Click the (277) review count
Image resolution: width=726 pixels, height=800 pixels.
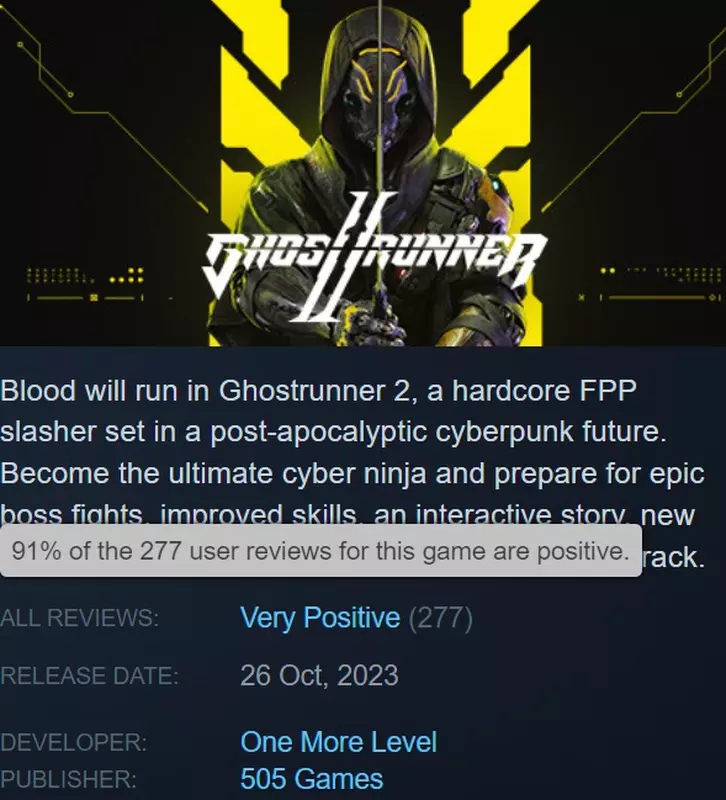pyautogui.click(x=440, y=618)
